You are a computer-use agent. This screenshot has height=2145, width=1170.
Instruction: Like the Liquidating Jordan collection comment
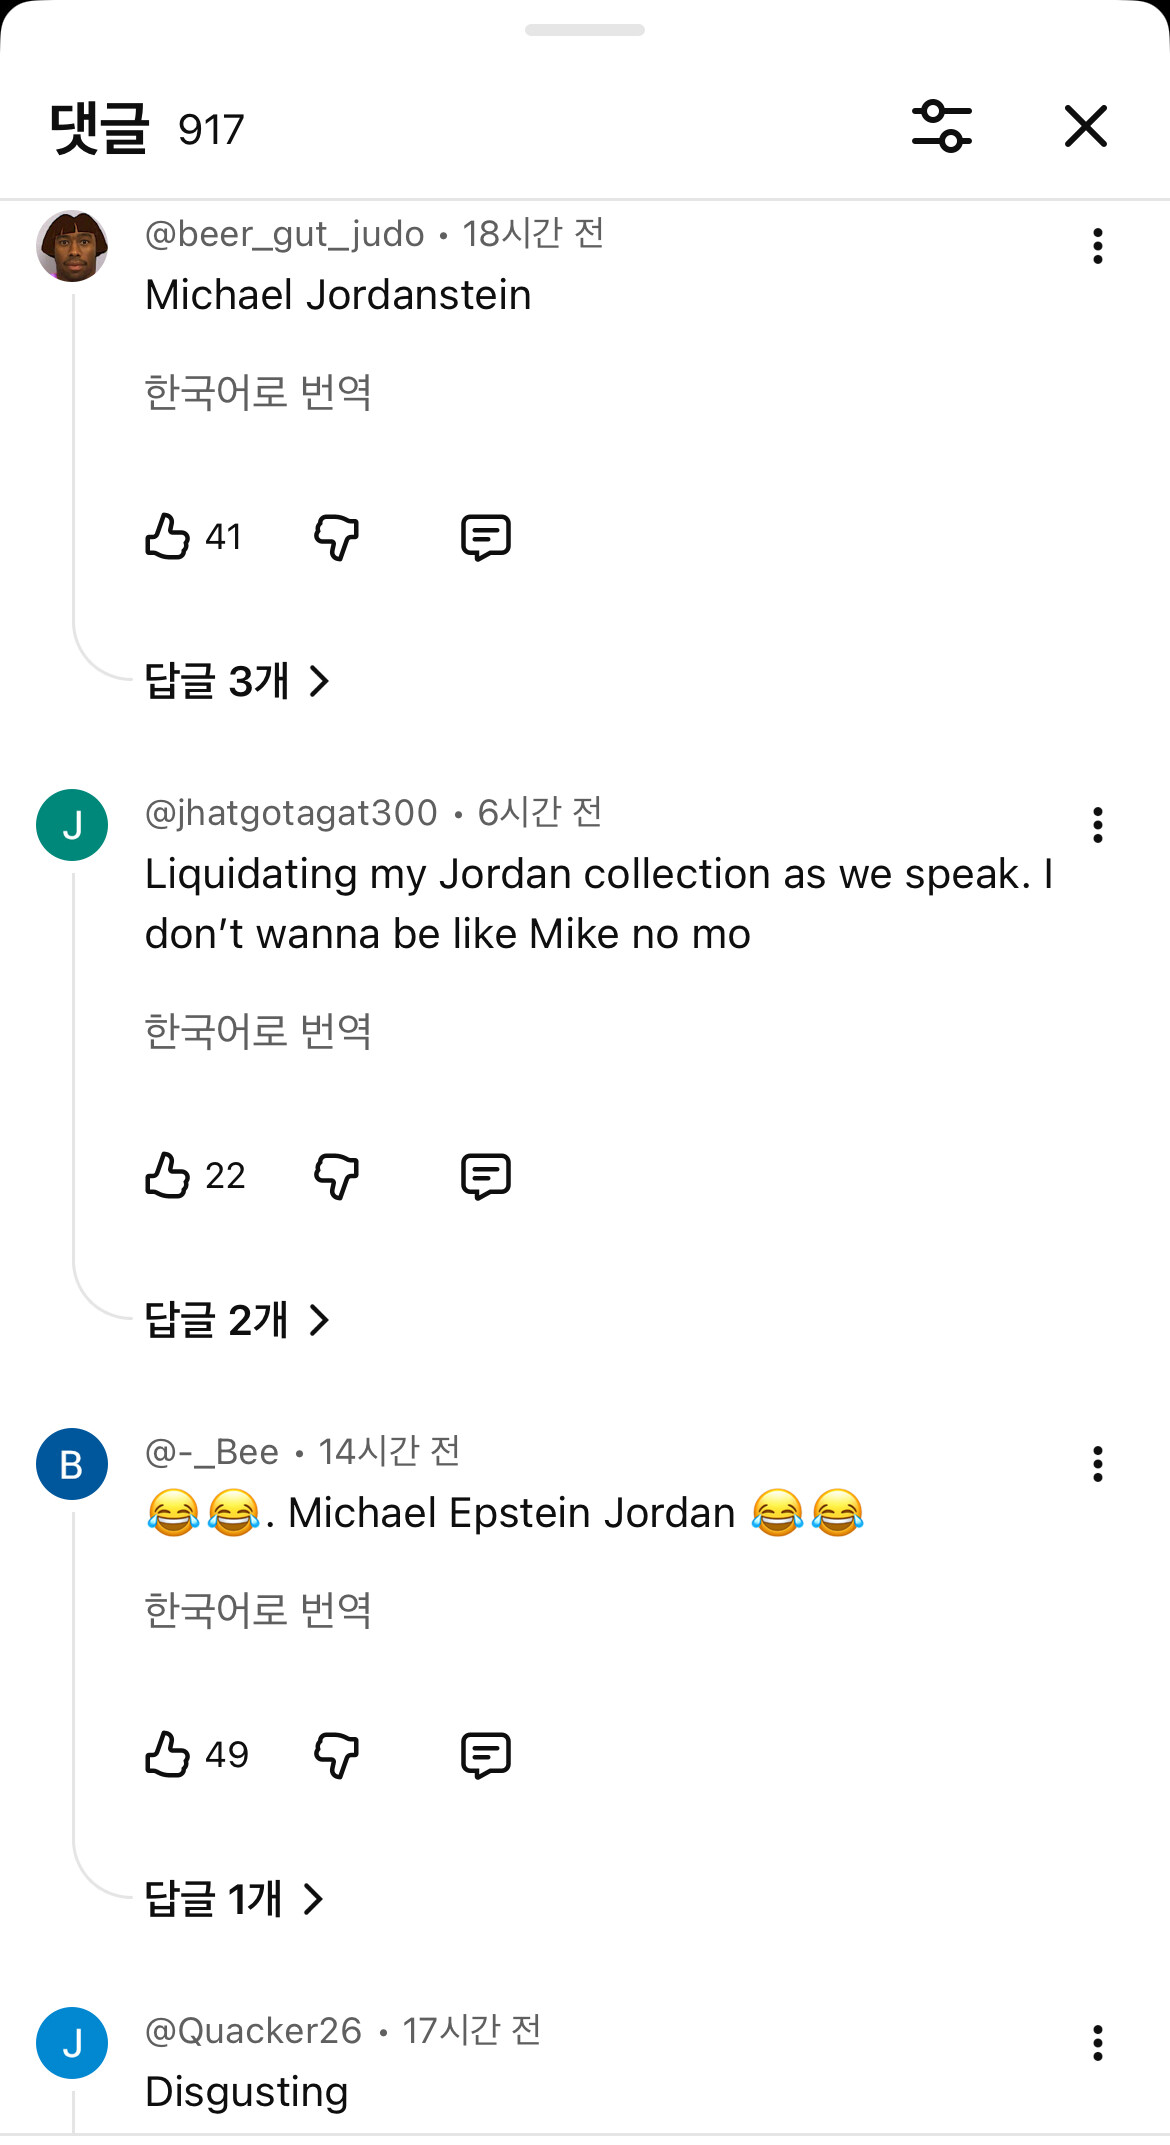[168, 1175]
